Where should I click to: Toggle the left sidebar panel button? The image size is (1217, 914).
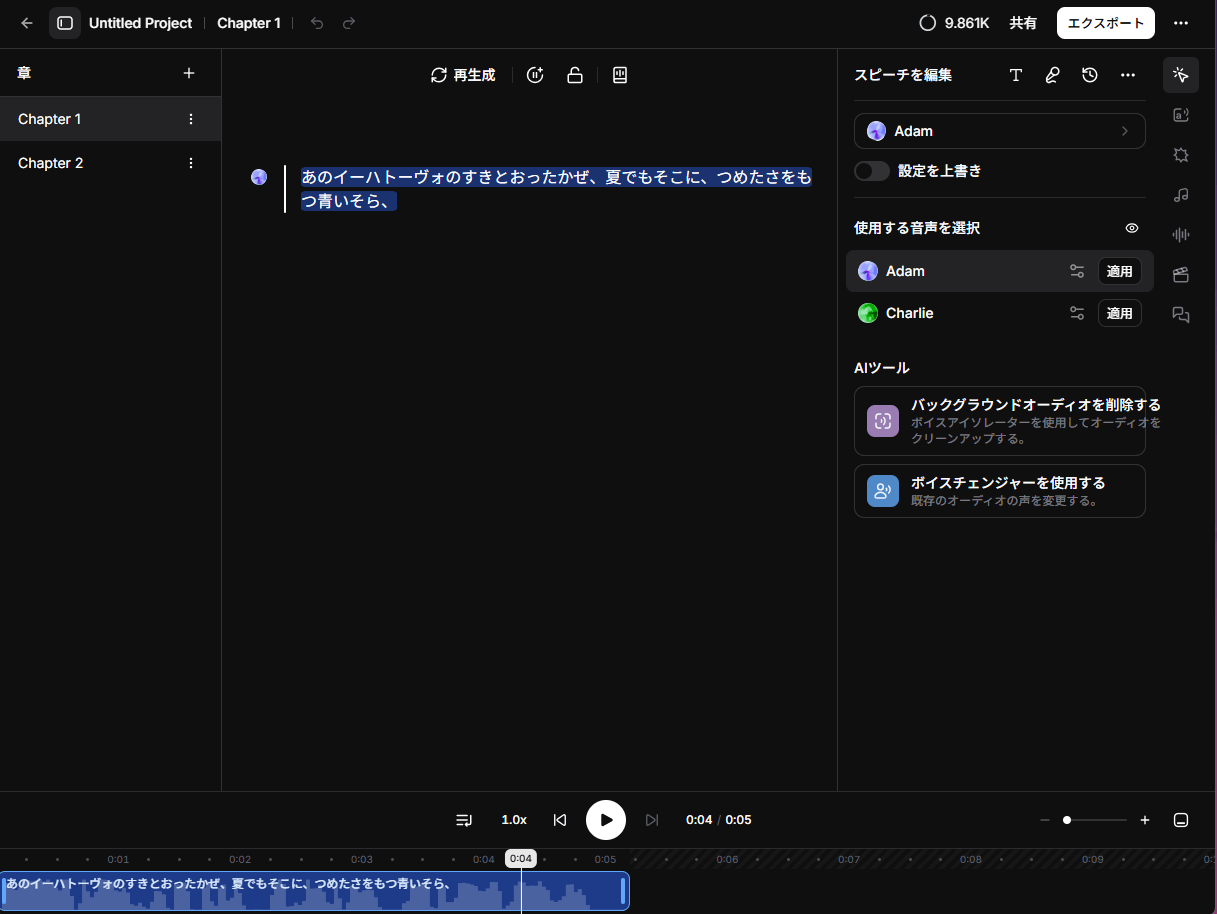[65, 23]
